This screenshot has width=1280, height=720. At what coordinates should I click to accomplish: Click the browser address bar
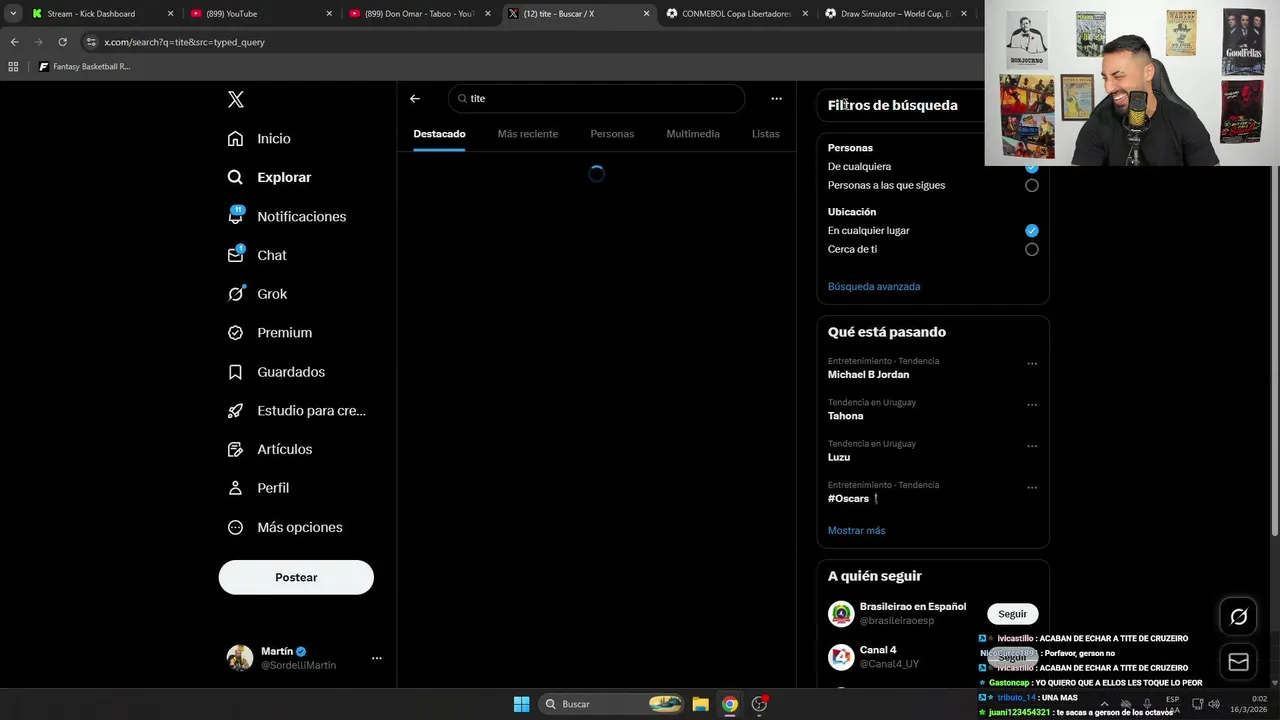point(530,42)
